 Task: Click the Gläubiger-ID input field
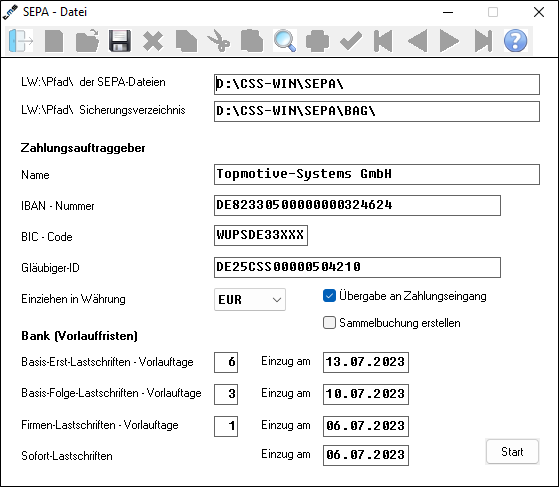point(357,267)
